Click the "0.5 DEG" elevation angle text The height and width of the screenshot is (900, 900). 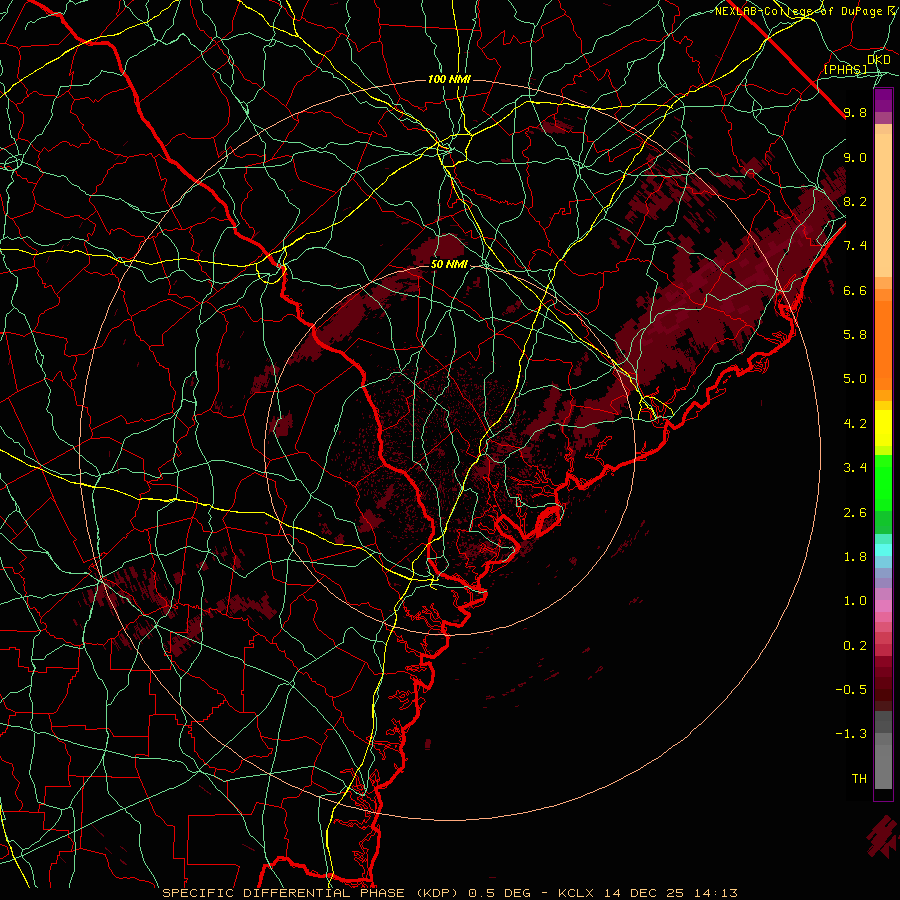click(501, 893)
